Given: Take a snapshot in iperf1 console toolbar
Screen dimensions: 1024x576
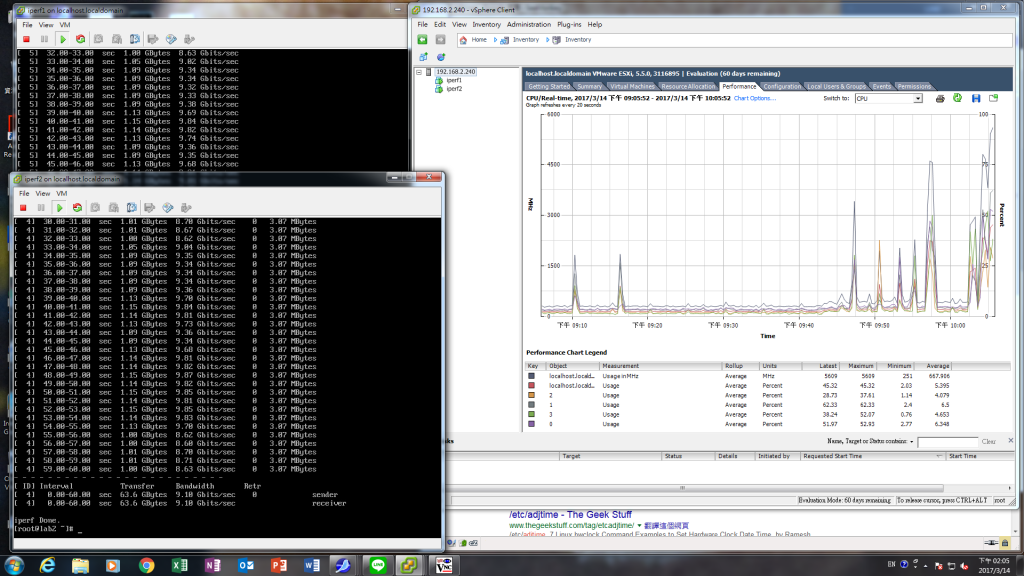Looking at the screenshot, I should pos(99,39).
